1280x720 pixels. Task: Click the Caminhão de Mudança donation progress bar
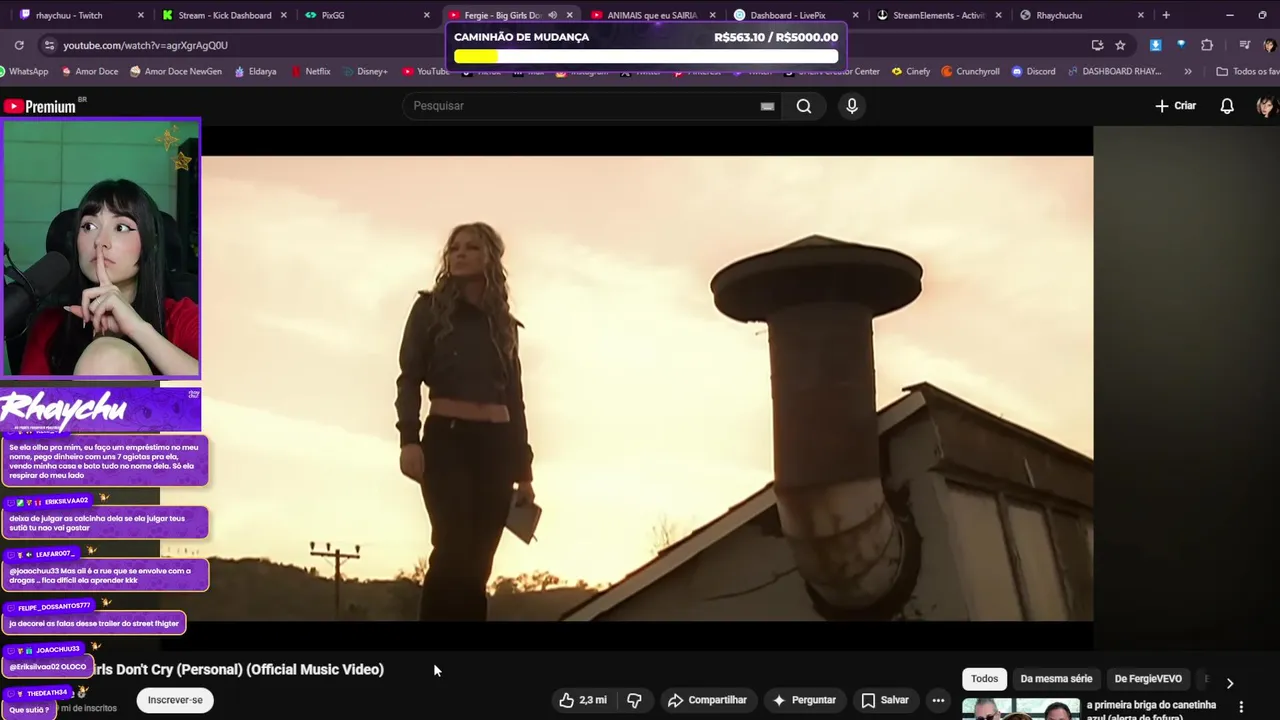646,57
